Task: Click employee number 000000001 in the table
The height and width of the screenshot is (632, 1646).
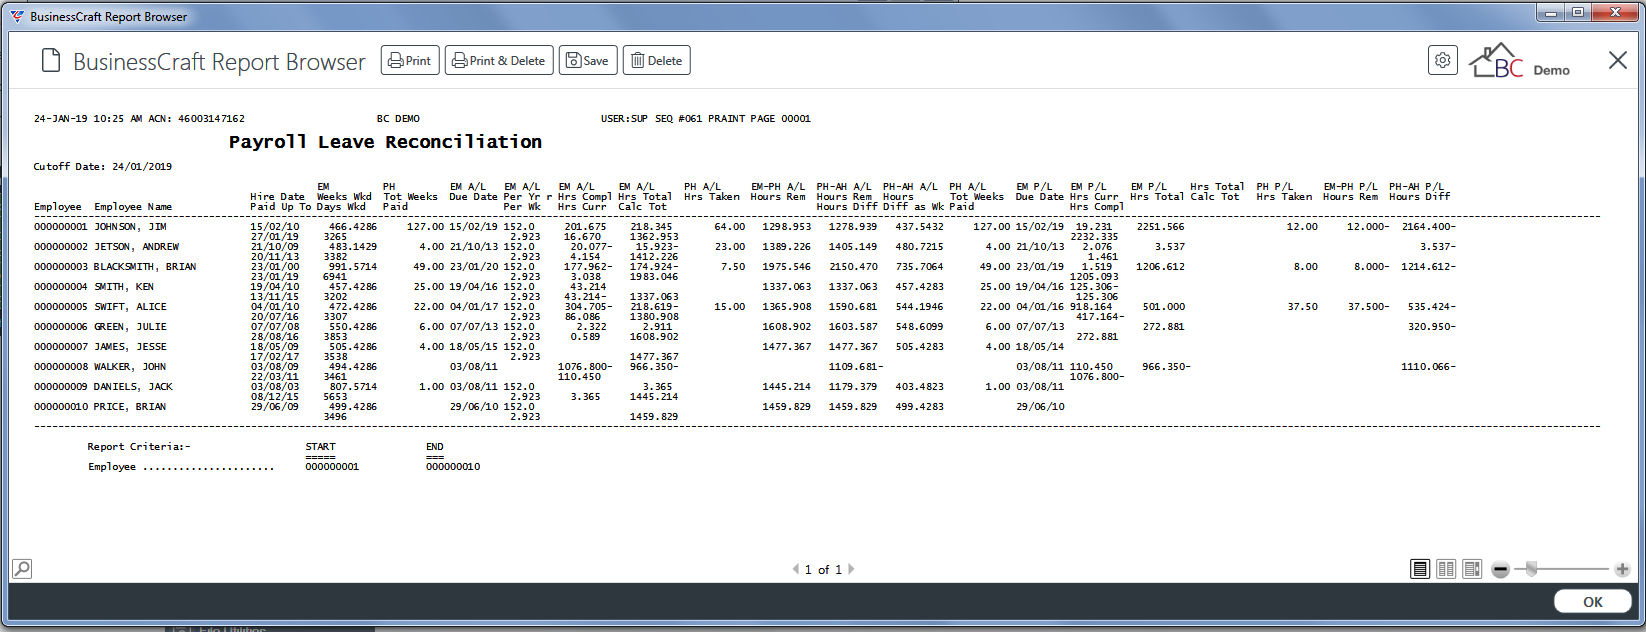Action: click(61, 227)
